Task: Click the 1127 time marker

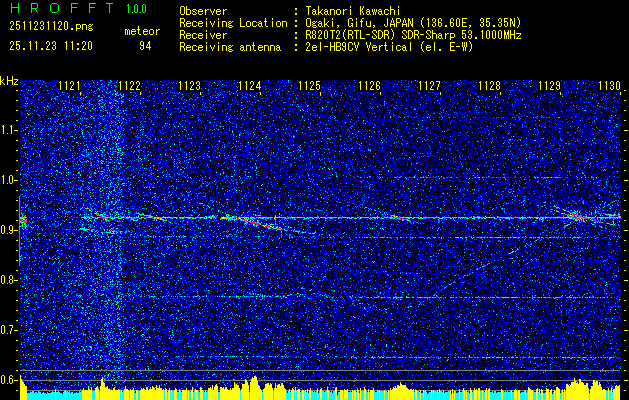Action: 429,86
